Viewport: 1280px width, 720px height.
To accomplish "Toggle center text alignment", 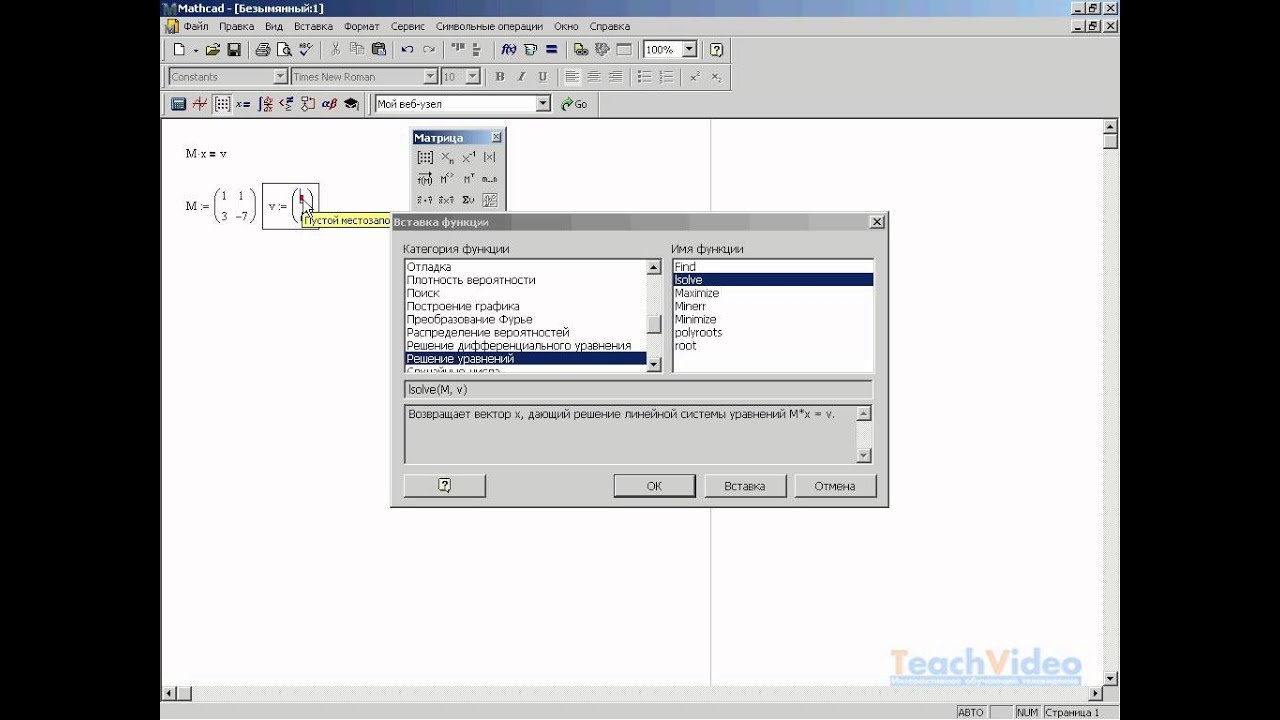I will pos(593,76).
